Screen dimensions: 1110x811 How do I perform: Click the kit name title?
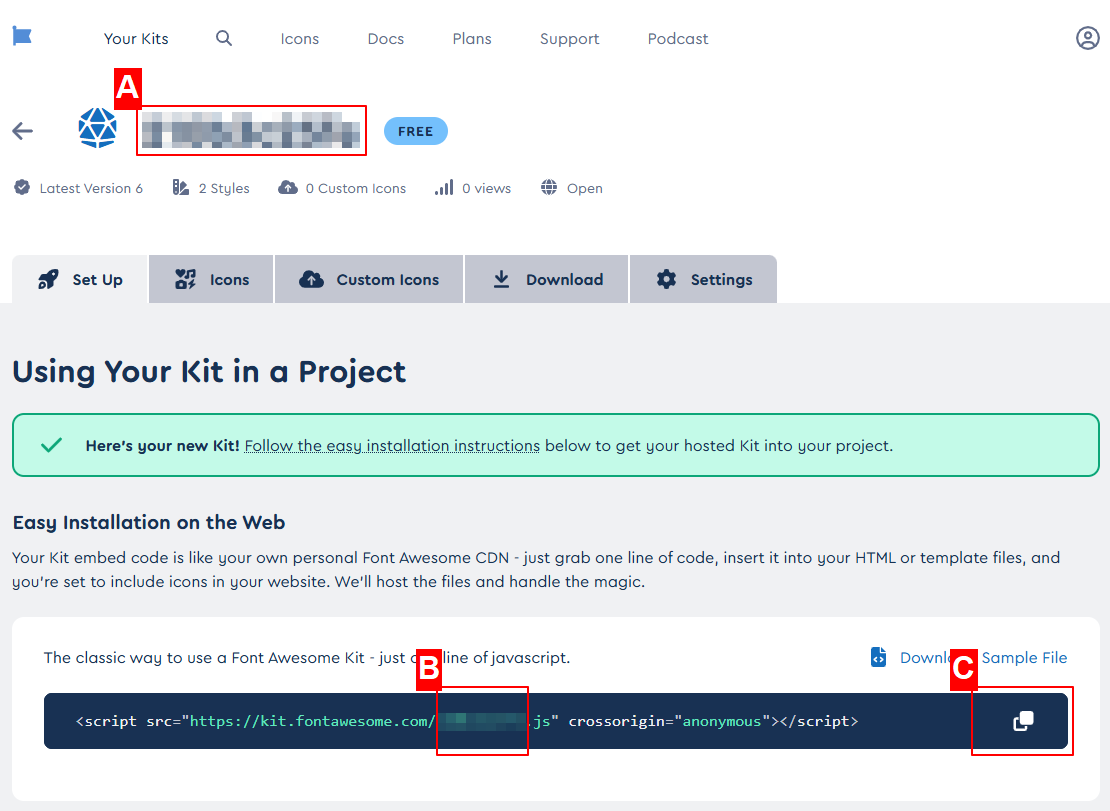[251, 131]
